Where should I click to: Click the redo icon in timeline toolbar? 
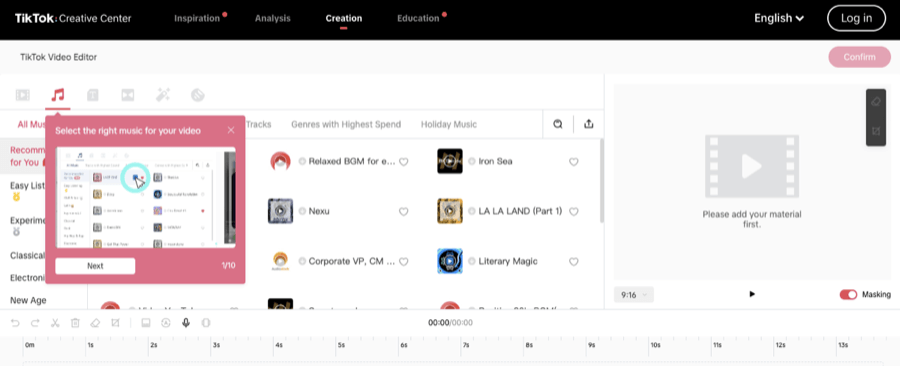[x=35, y=323]
